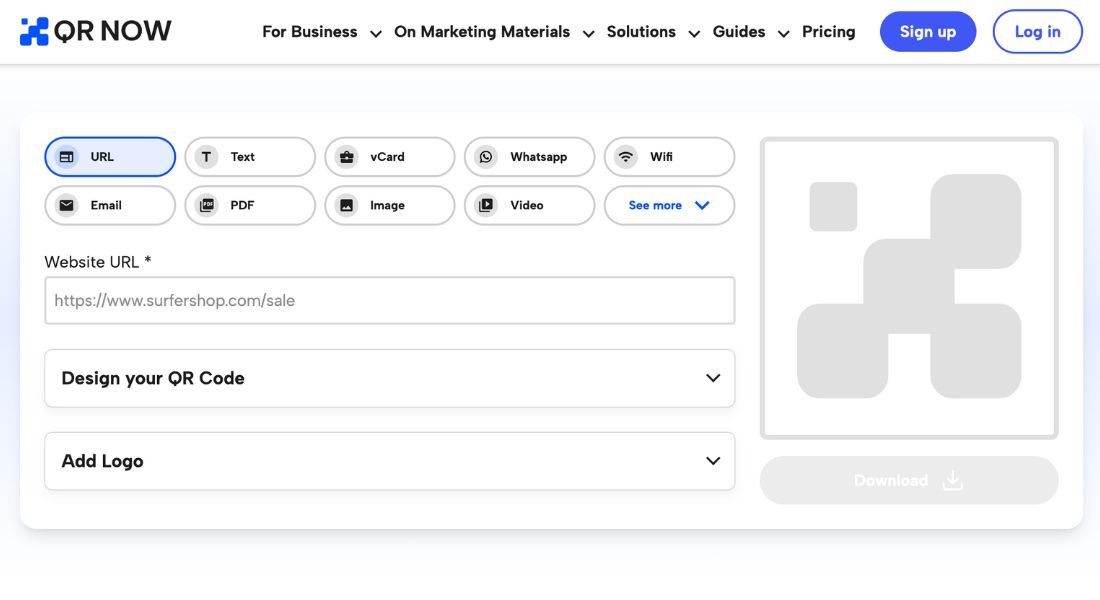Viewport: 1100px width, 600px height.
Task: Click the Sign up button
Action: point(927,32)
